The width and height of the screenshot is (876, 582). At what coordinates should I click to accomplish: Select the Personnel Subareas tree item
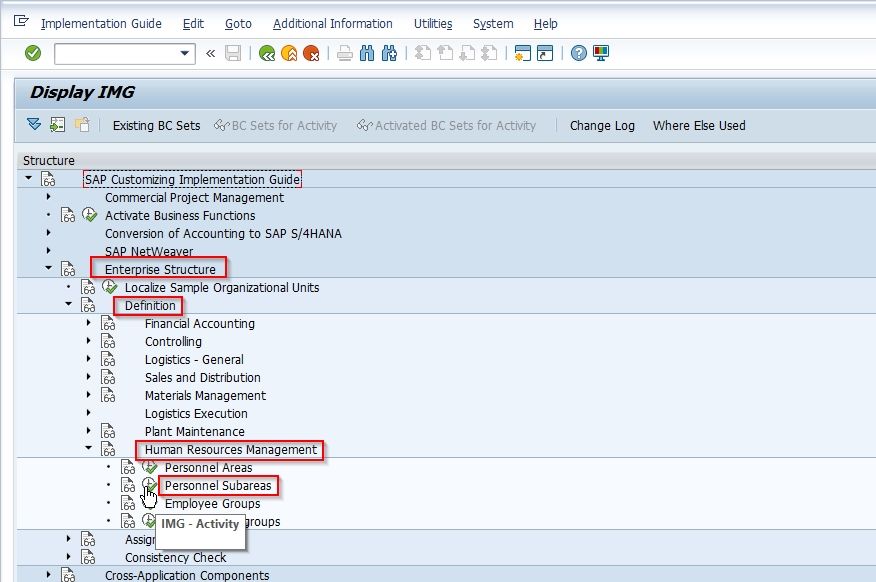[218, 486]
